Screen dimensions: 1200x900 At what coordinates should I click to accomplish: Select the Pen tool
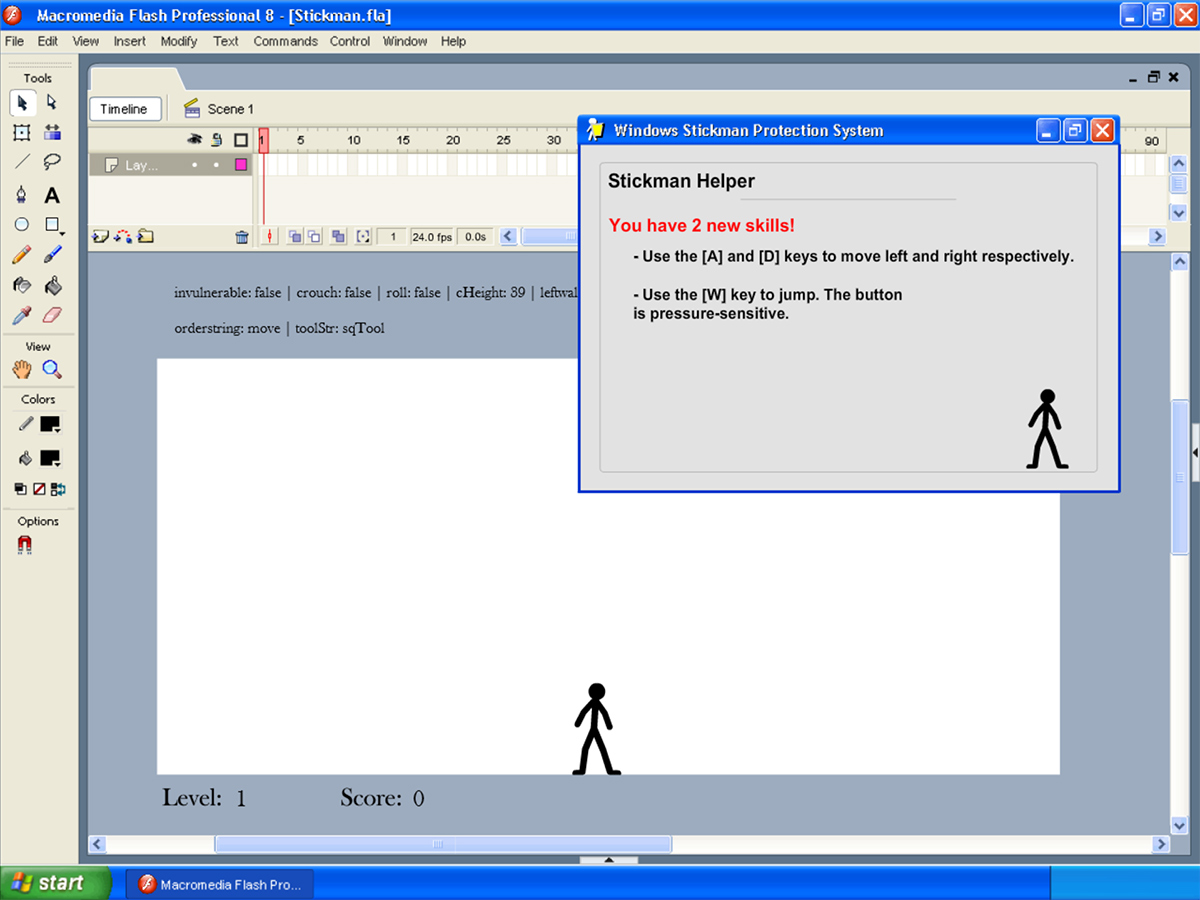[22, 195]
